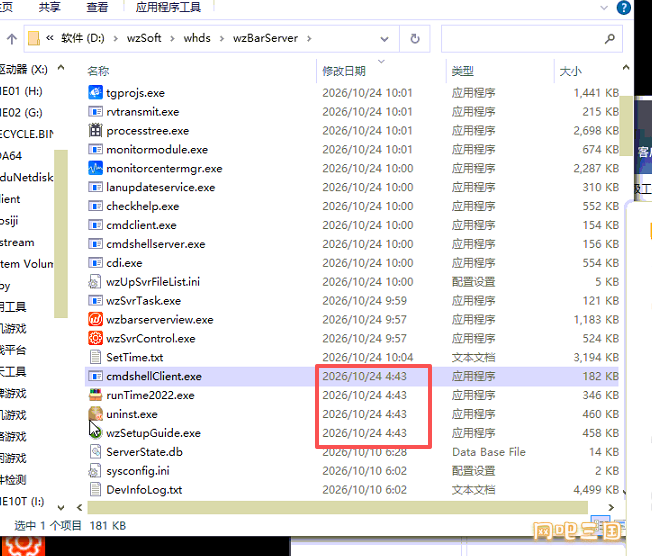Click the processtree.exe file icon
Screen dimensions: 652x556
95,130
